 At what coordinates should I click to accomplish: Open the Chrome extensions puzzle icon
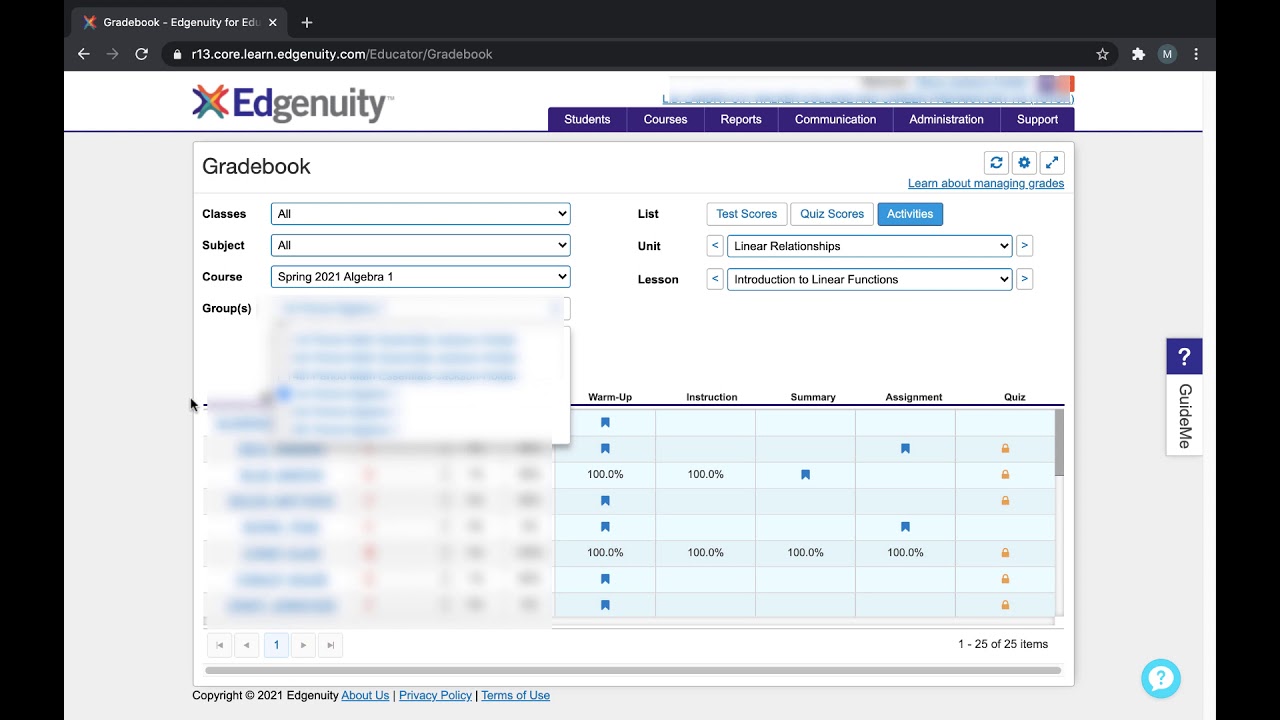click(x=1138, y=54)
